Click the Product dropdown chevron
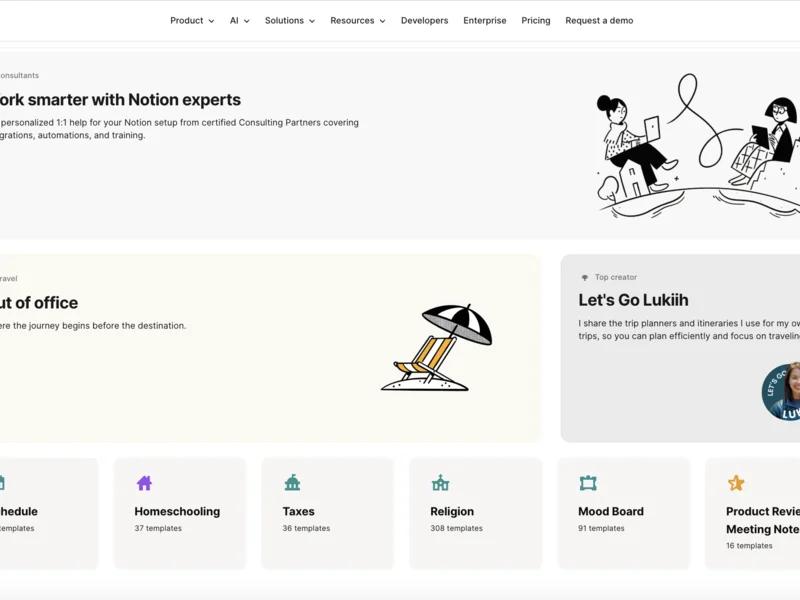800x600 pixels. 211,21
